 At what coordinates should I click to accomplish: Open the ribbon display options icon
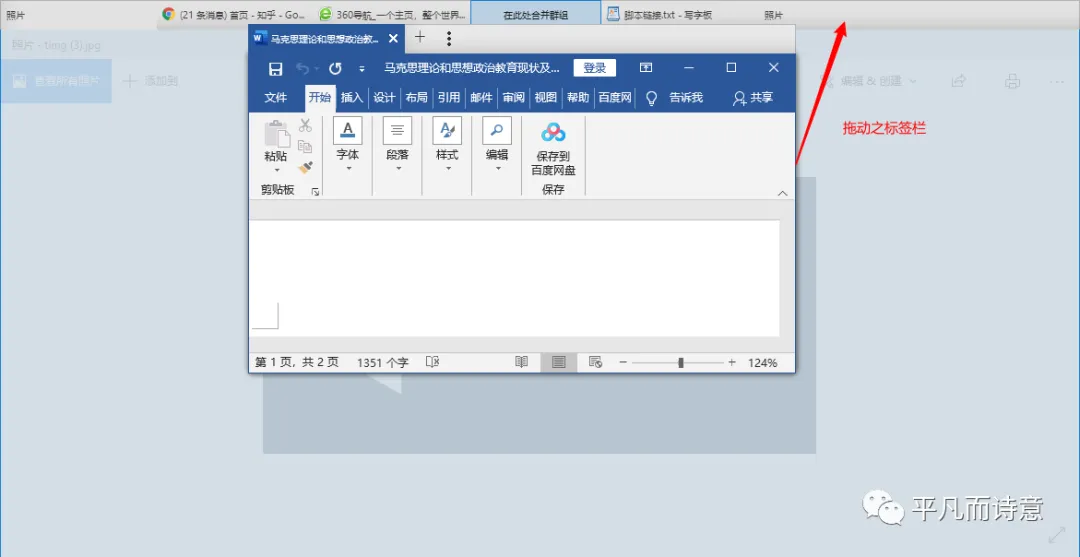(645, 67)
